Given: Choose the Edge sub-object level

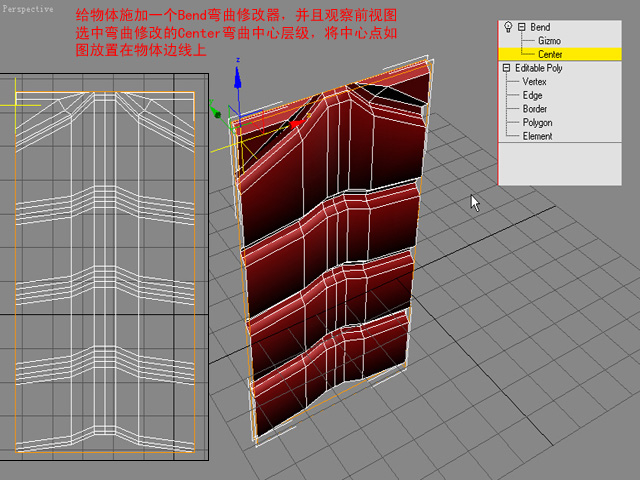Looking at the screenshot, I should tap(532, 96).
